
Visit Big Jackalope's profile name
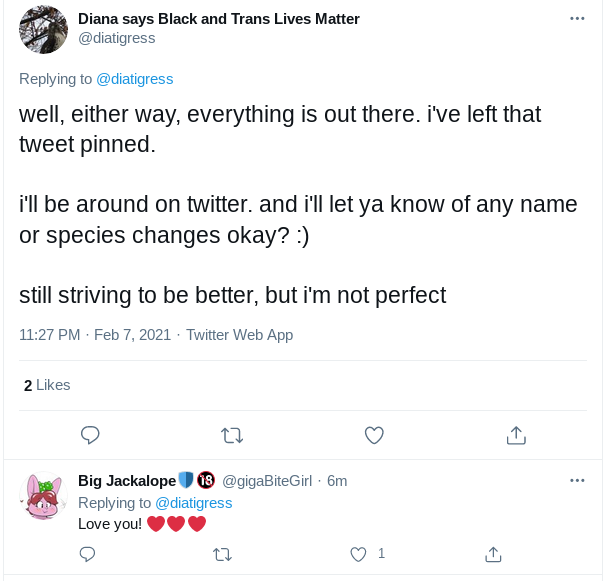127,481
